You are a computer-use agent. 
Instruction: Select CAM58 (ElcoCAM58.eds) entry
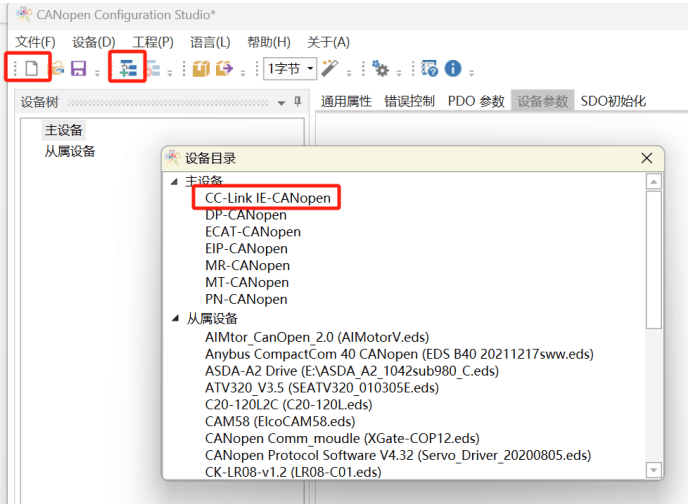point(280,422)
